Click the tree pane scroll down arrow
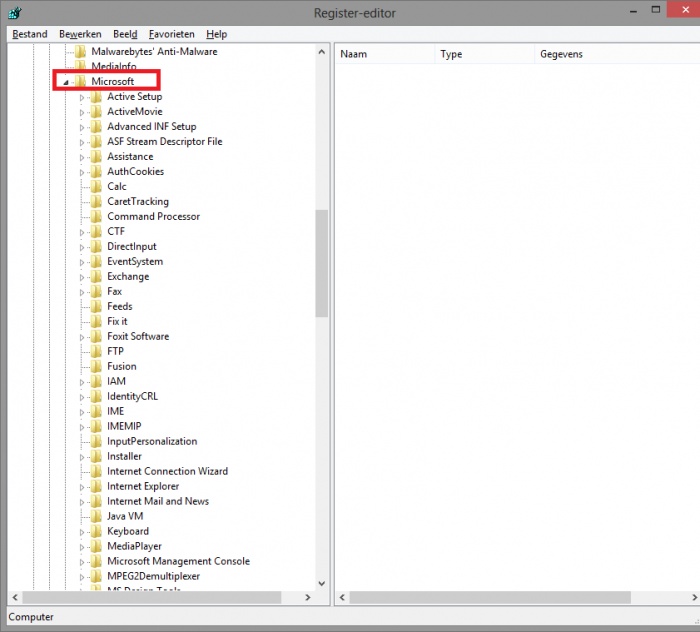Screen dimensions: 700x632 (321, 584)
